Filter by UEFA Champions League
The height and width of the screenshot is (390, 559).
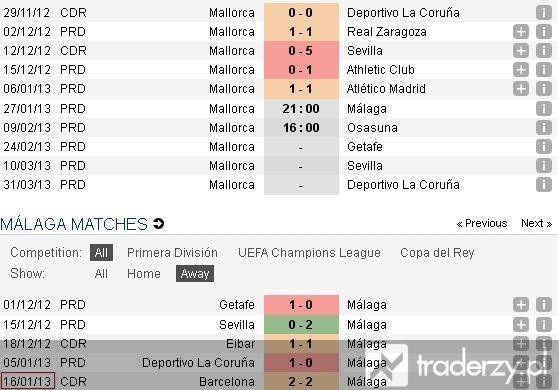[x=309, y=253]
